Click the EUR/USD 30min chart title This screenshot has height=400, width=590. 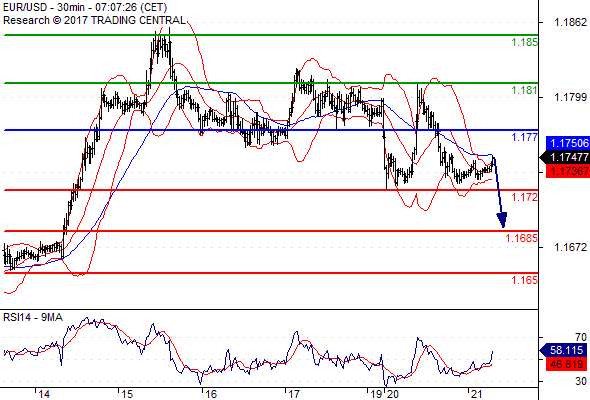[x=85, y=8]
